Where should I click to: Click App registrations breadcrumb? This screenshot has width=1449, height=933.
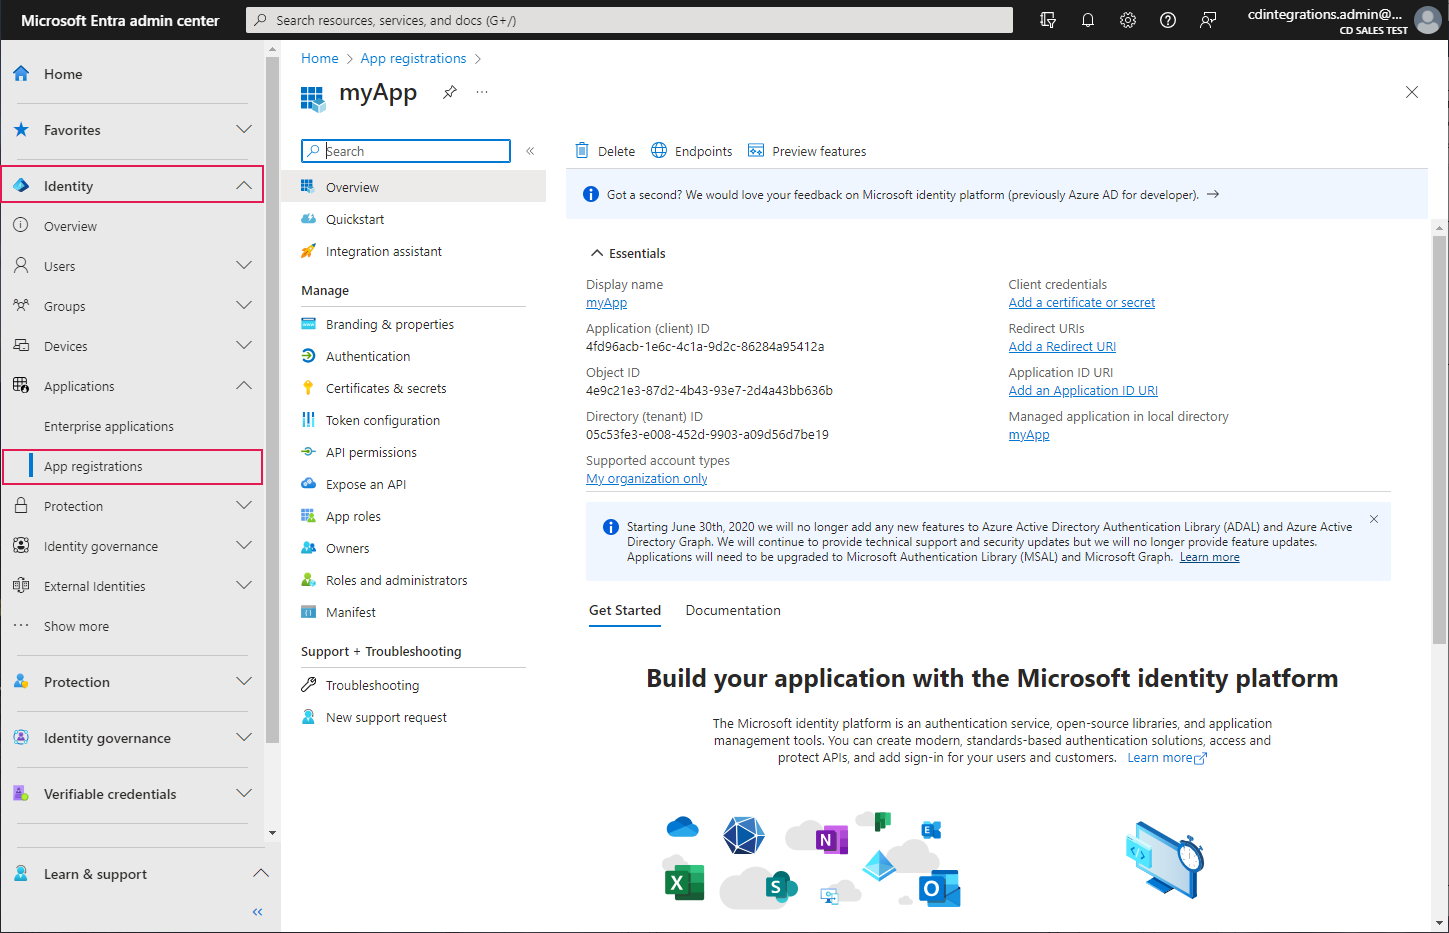tap(413, 58)
